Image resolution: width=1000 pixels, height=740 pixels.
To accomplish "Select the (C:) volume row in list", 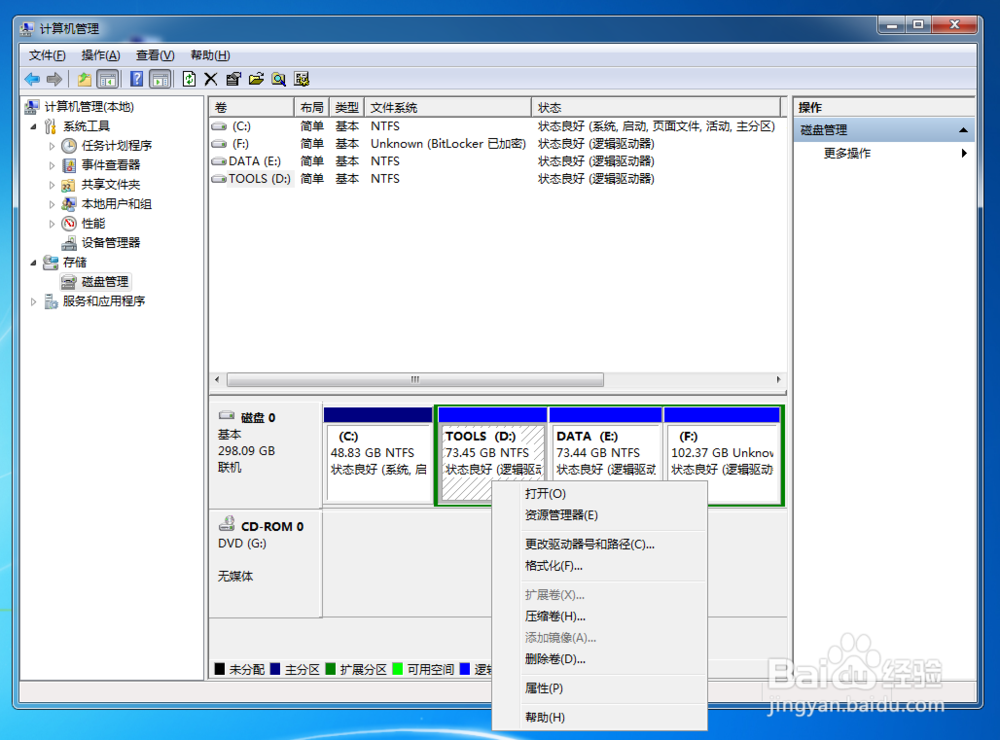I will [495, 126].
